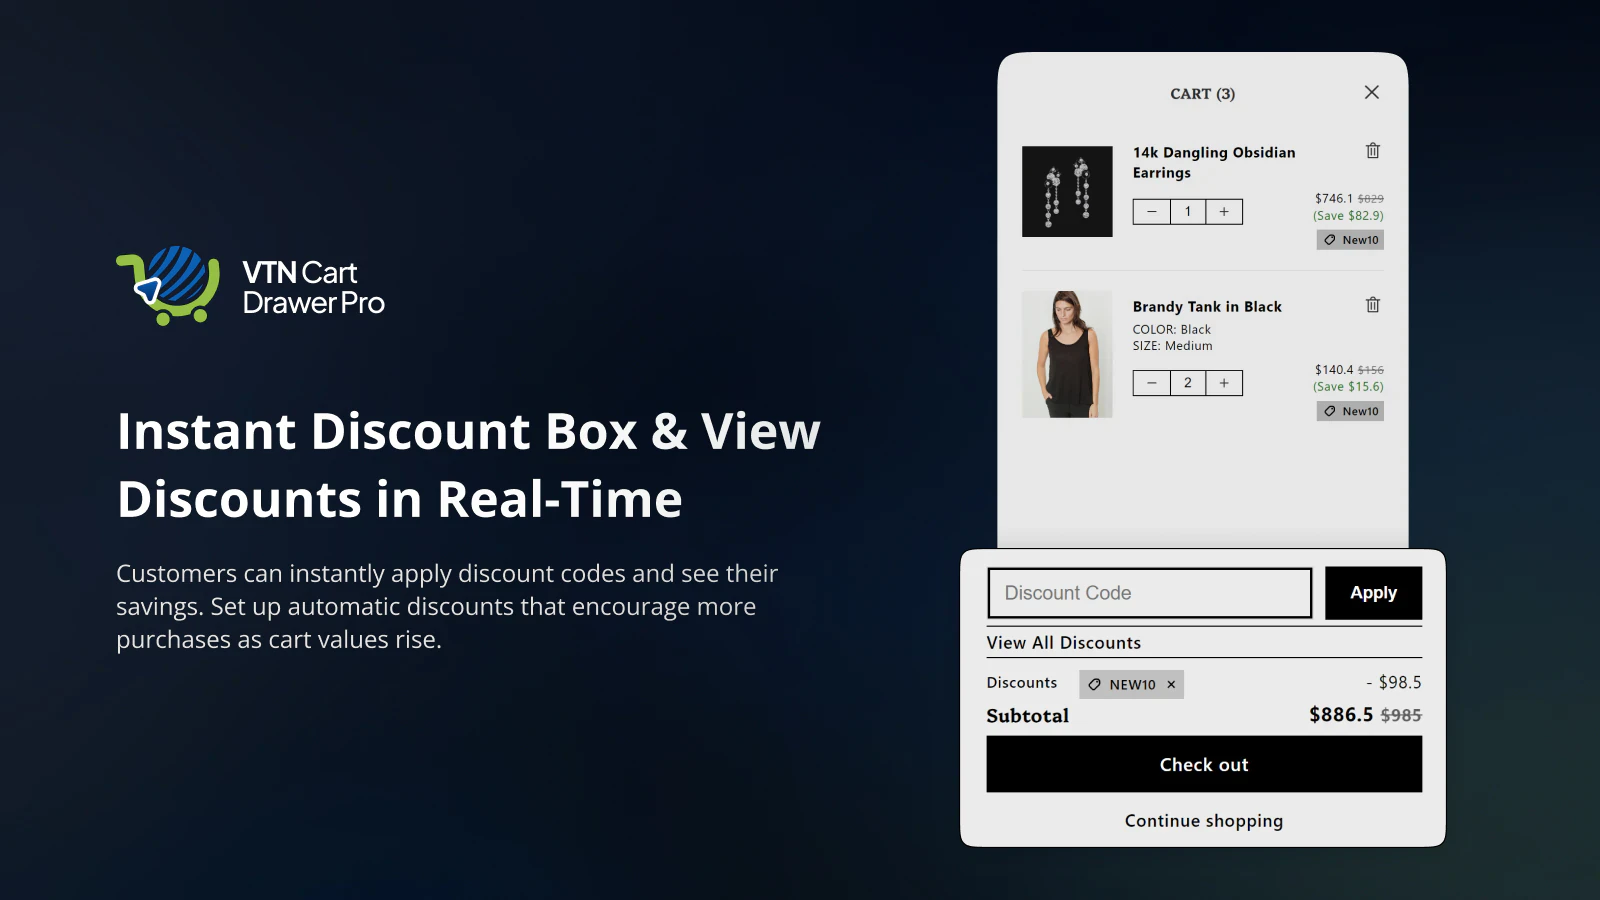Click inside the Discount Code input field
The image size is (1600, 900).
(1148, 592)
